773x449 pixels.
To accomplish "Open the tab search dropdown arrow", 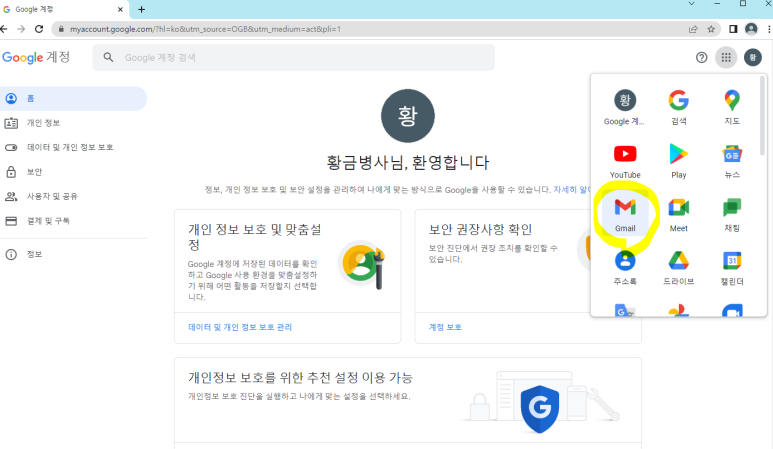I will pyautogui.click(x=692, y=4).
